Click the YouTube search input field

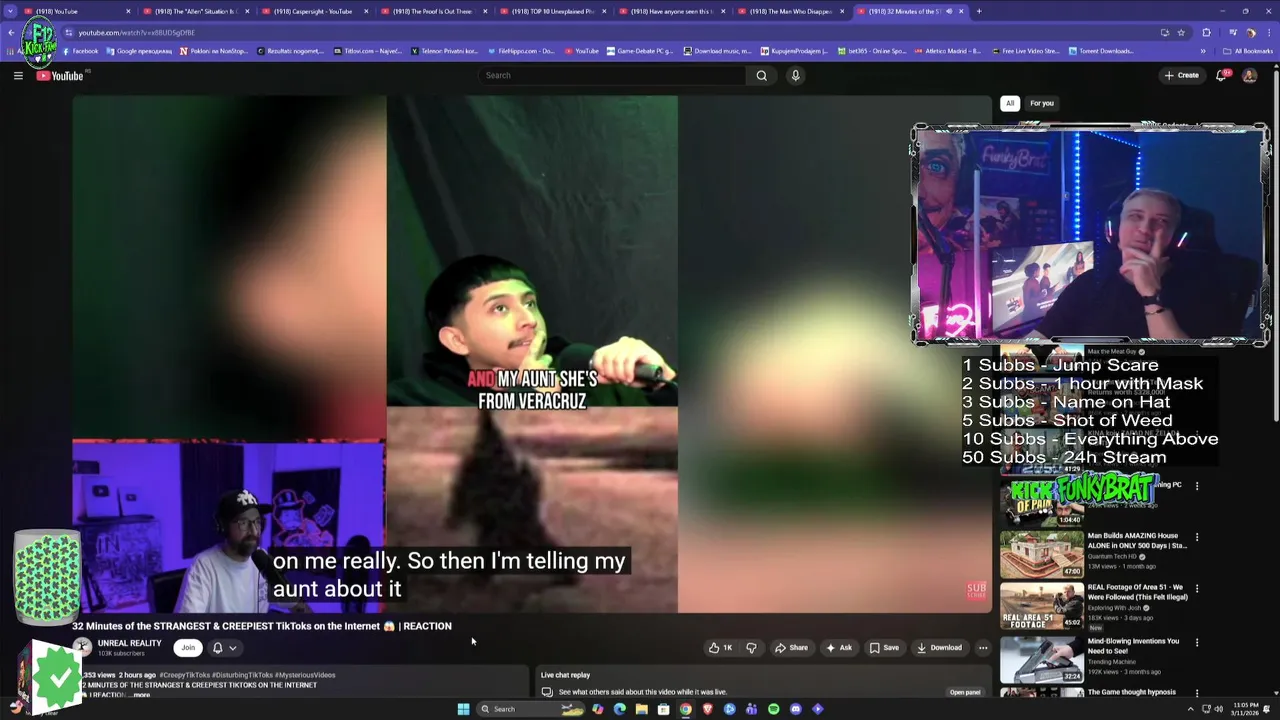(612, 75)
